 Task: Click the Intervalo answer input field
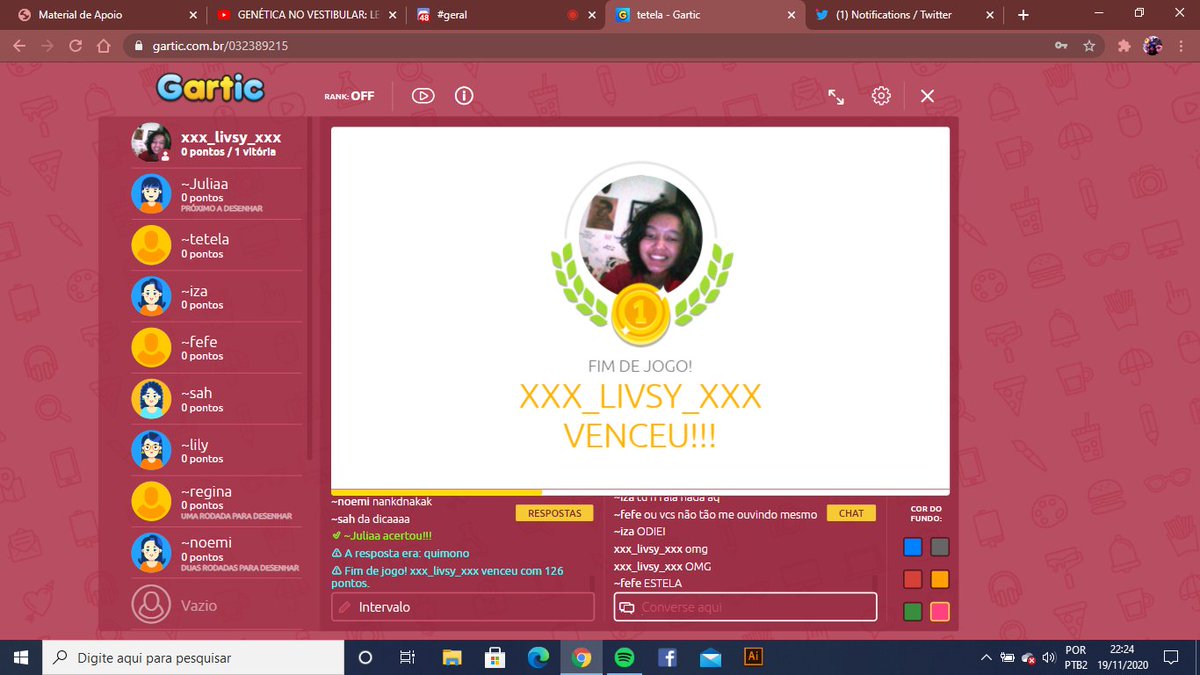pos(463,607)
